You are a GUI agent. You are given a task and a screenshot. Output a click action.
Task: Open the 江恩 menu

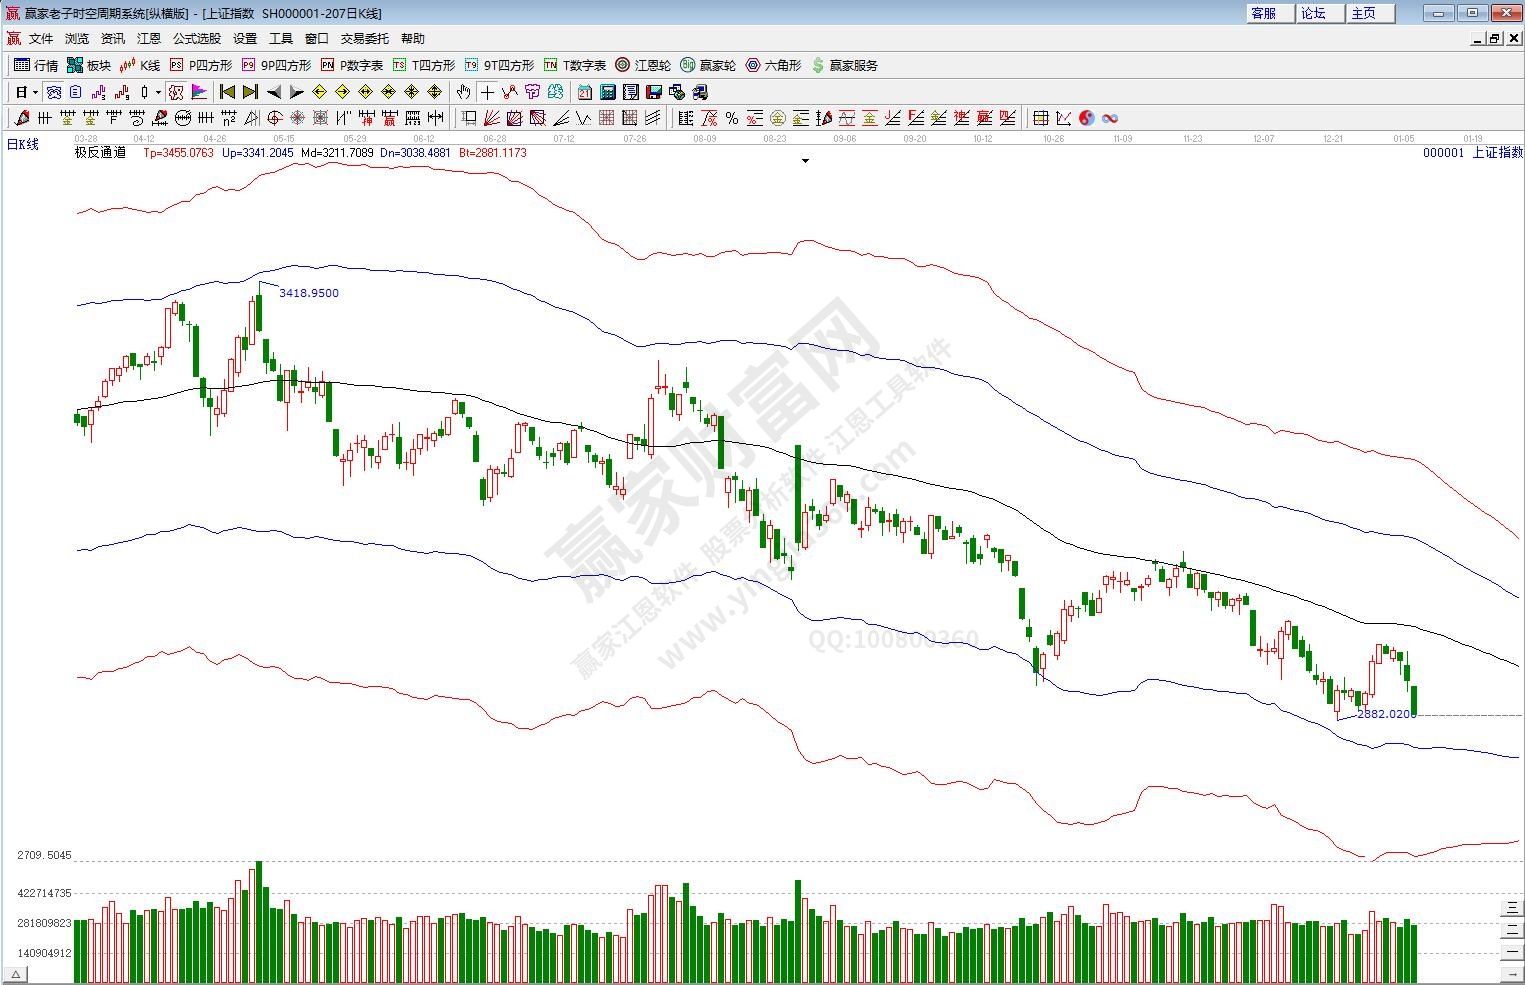(x=148, y=38)
